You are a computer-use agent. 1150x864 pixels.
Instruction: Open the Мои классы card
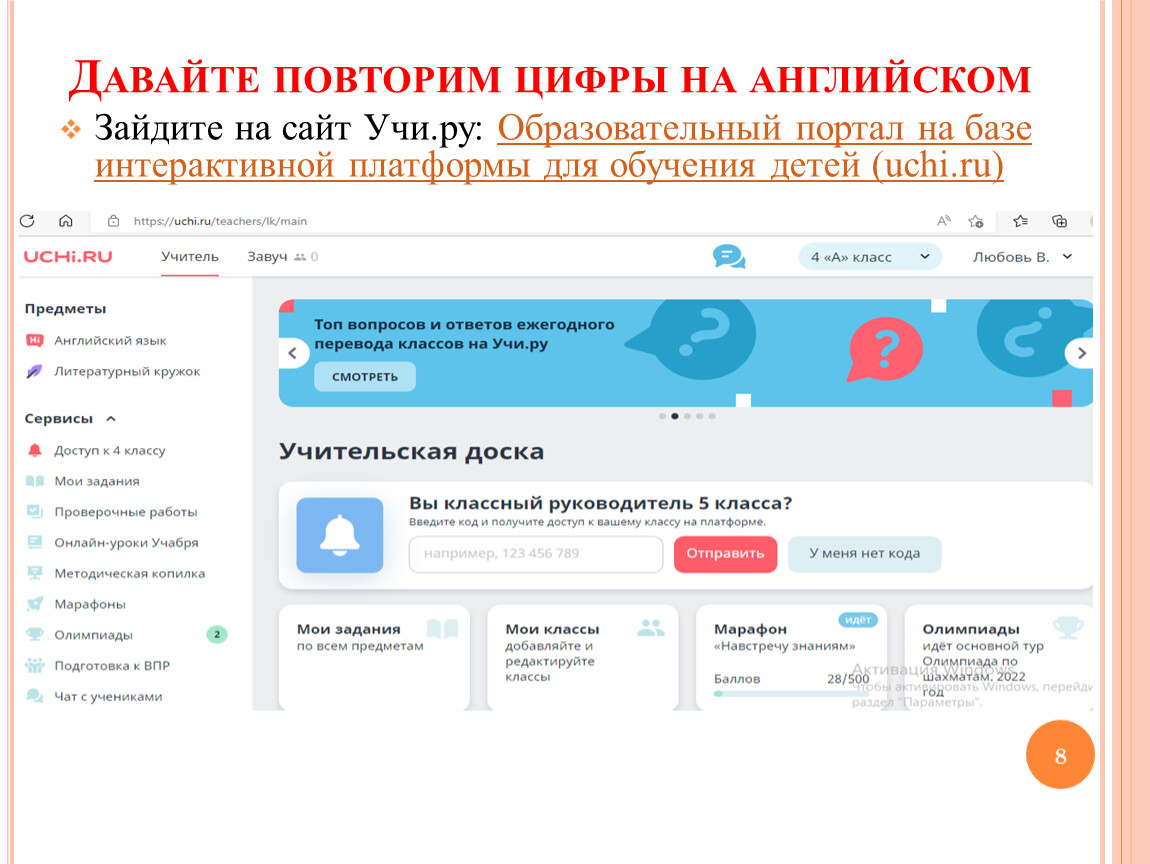[582, 657]
